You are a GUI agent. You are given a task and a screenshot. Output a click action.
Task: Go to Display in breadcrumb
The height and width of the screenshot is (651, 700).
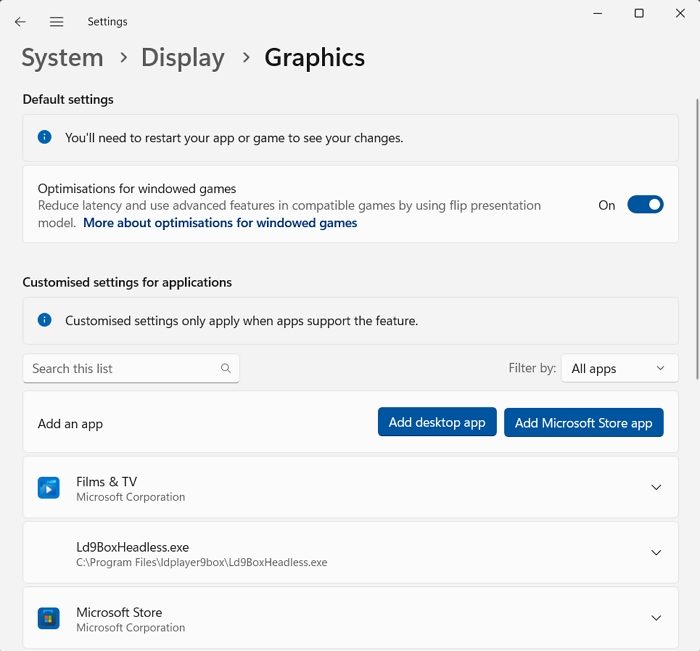pos(183,58)
